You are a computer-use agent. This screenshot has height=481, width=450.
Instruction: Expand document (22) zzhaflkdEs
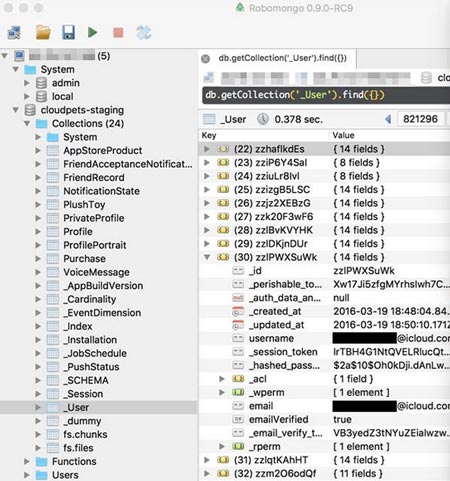tap(207, 149)
